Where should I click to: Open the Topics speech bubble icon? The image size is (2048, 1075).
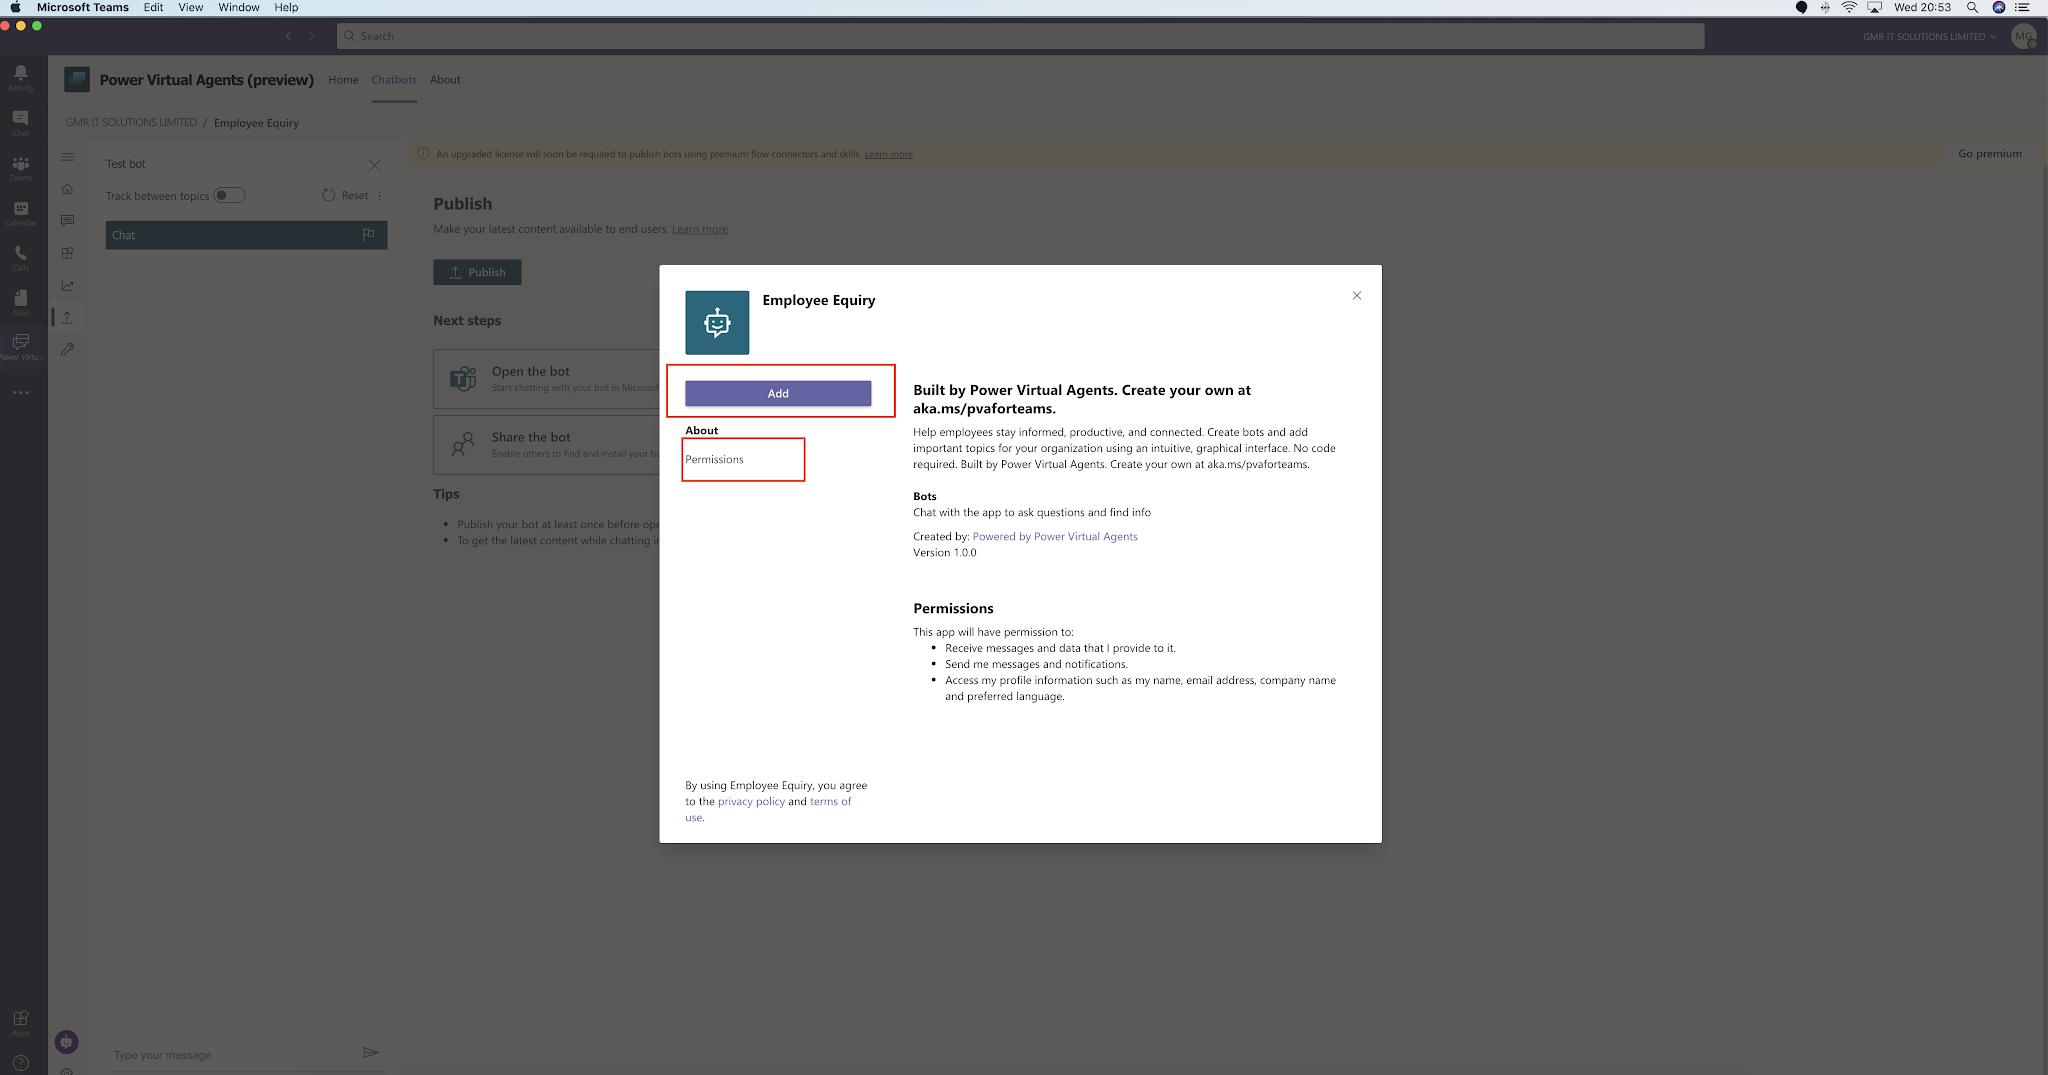[67, 221]
